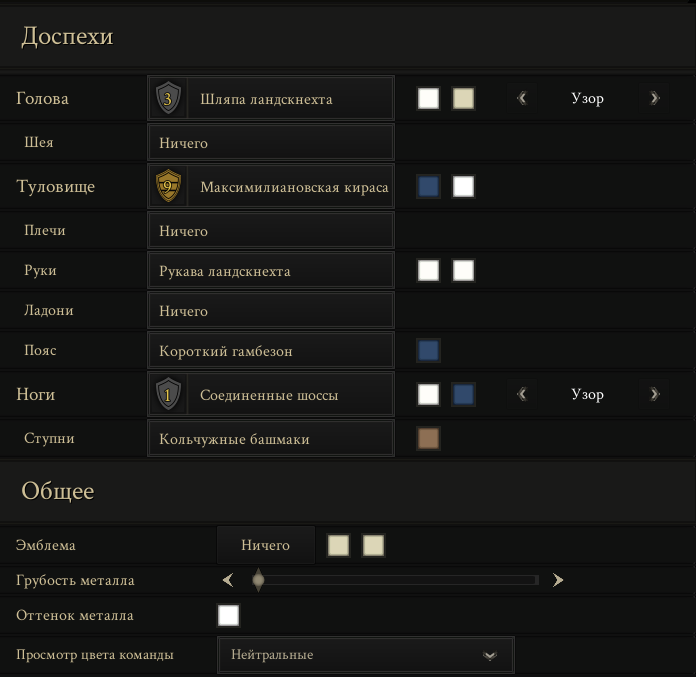Viewport: 696px width, 677px height.
Task: Select previous Узор pattern for Голова
Action: (x=522, y=98)
